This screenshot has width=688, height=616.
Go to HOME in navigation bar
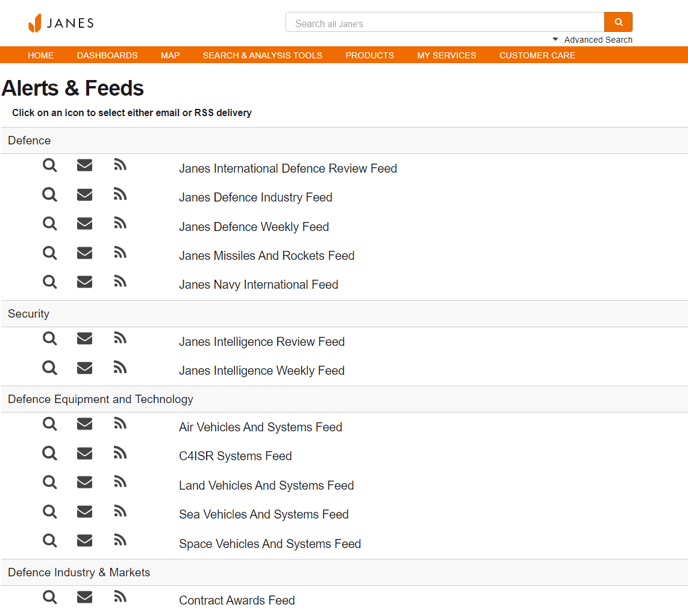click(40, 55)
